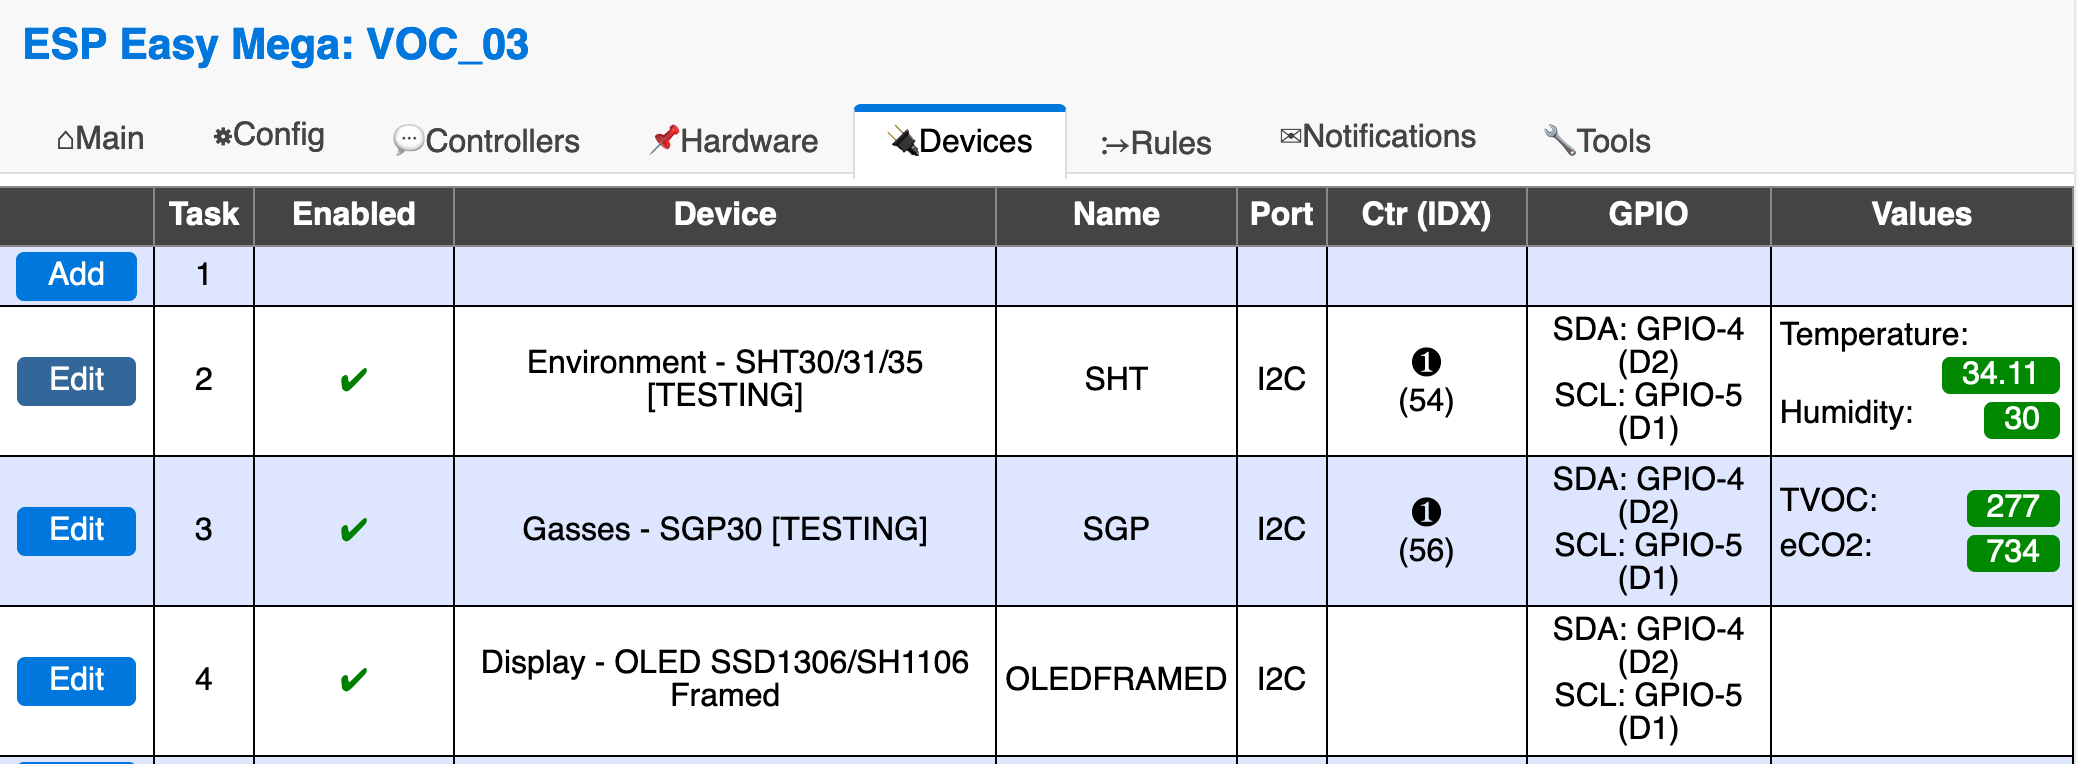
Task: Click the green eCO2 value 734
Action: (2012, 552)
